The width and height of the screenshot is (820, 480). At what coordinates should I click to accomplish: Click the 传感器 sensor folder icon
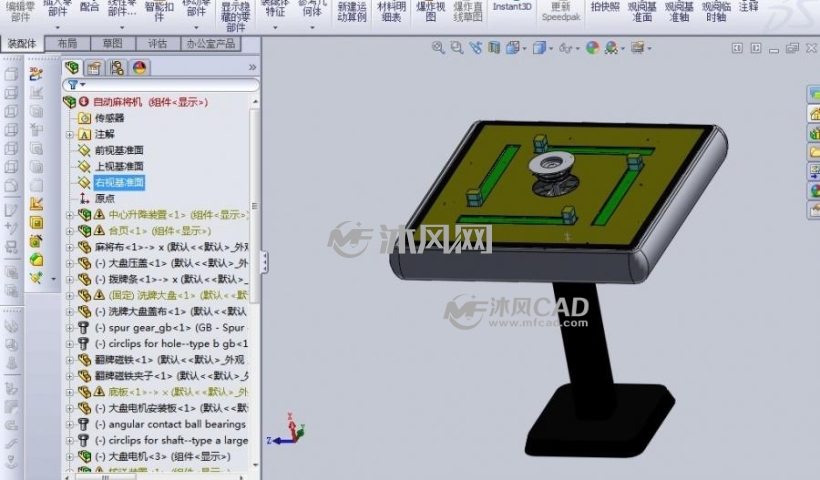pos(84,118)
